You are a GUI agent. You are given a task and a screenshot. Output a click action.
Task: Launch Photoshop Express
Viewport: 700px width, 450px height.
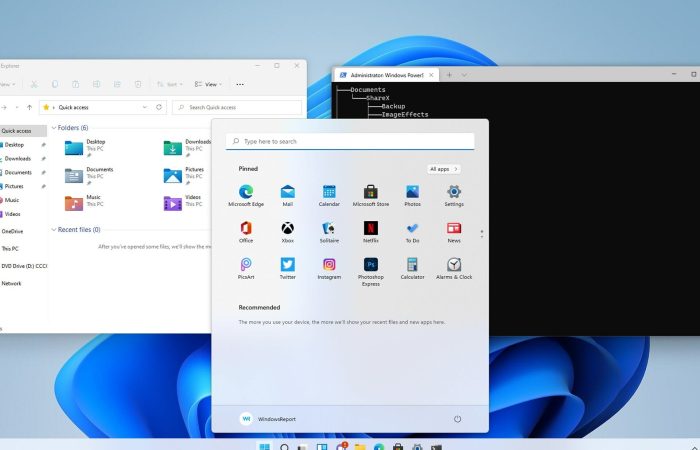[371, 272]
